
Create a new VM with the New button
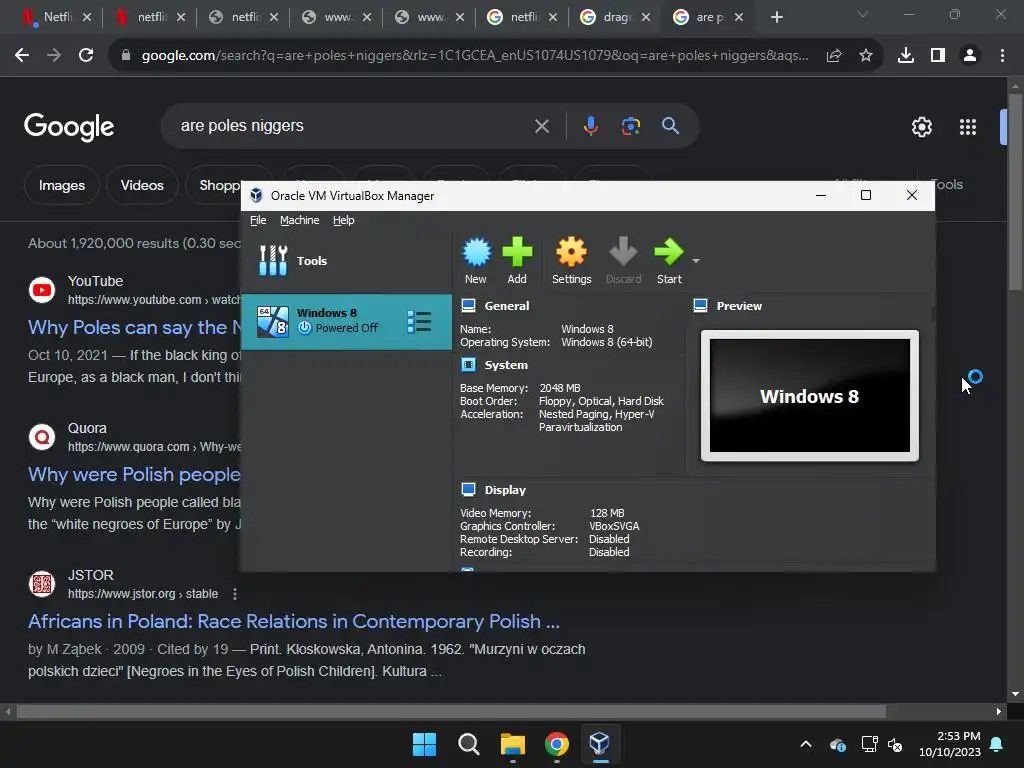coord(476,261)
